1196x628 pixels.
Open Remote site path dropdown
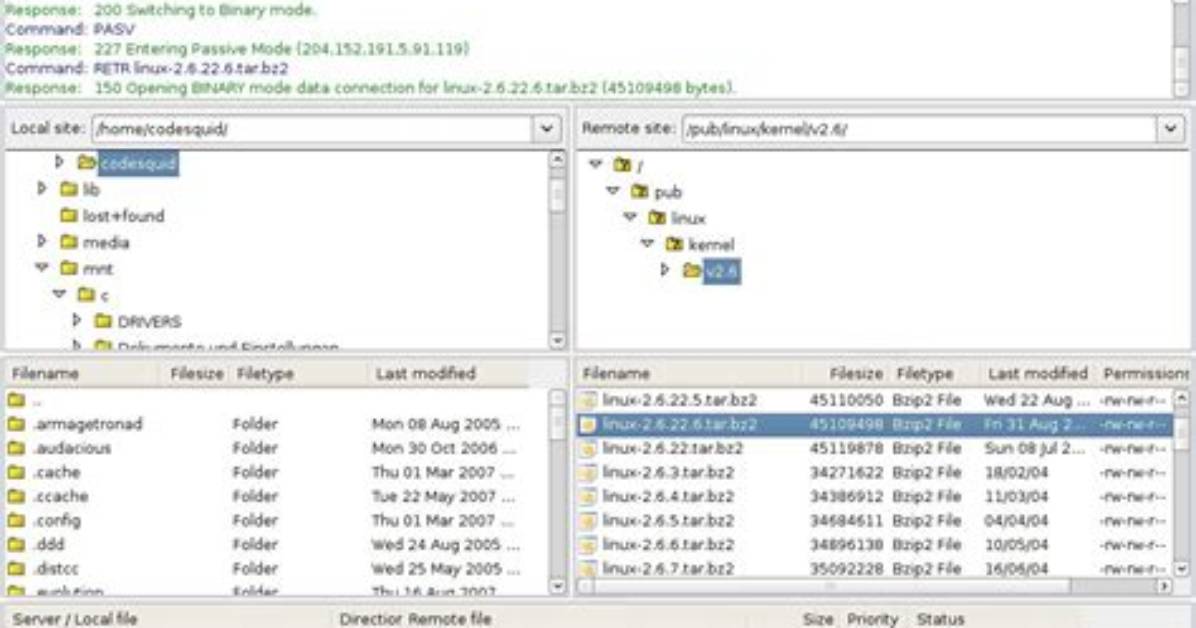[x=1170, y=129]
